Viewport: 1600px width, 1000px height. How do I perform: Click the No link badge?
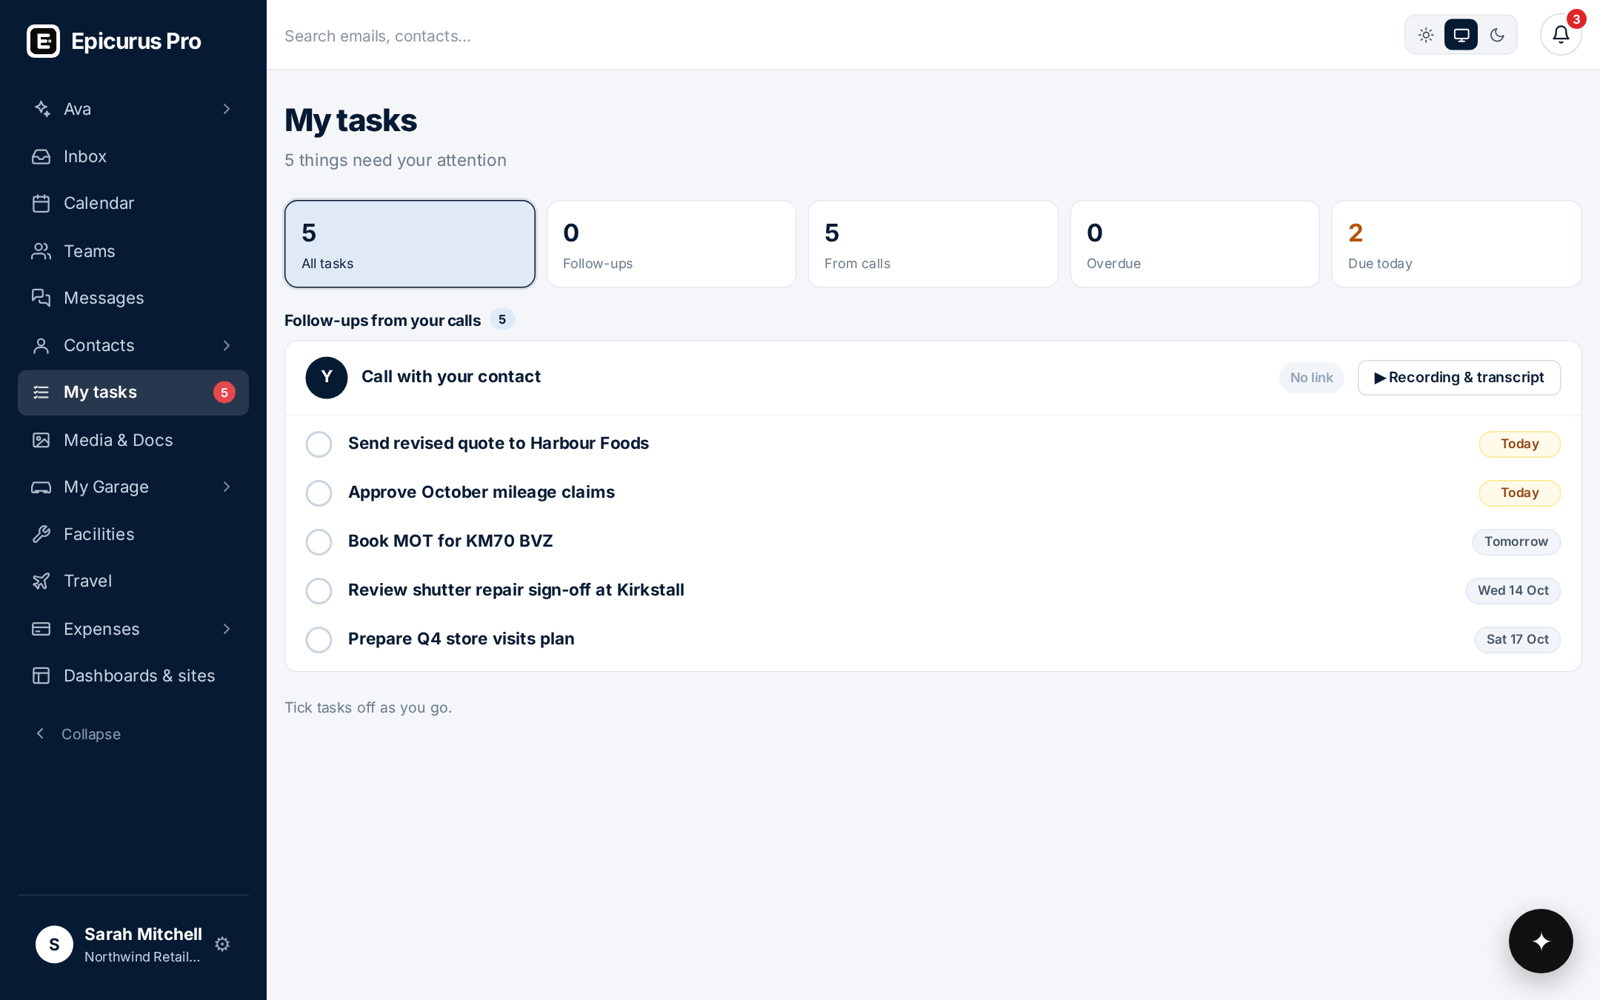click(1311, 378)
